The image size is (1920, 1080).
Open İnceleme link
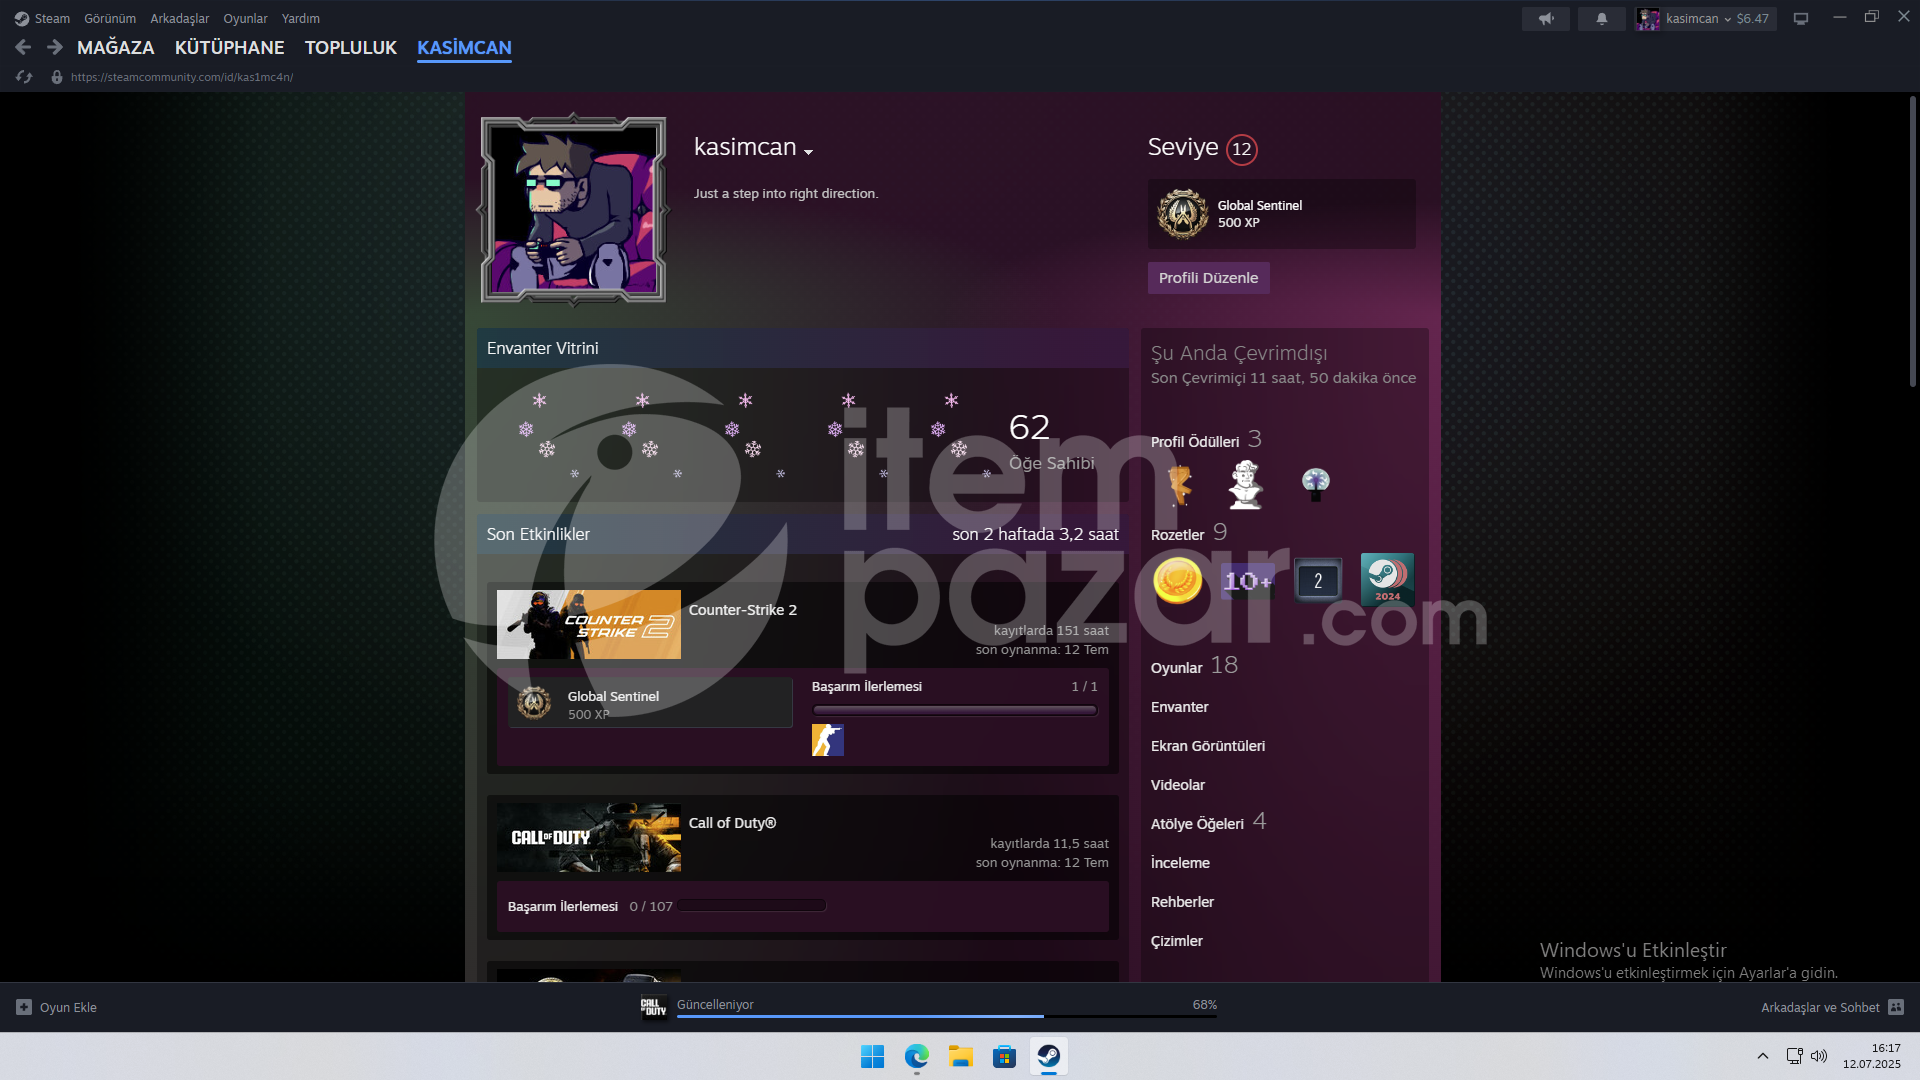[x=1180, y=863]
